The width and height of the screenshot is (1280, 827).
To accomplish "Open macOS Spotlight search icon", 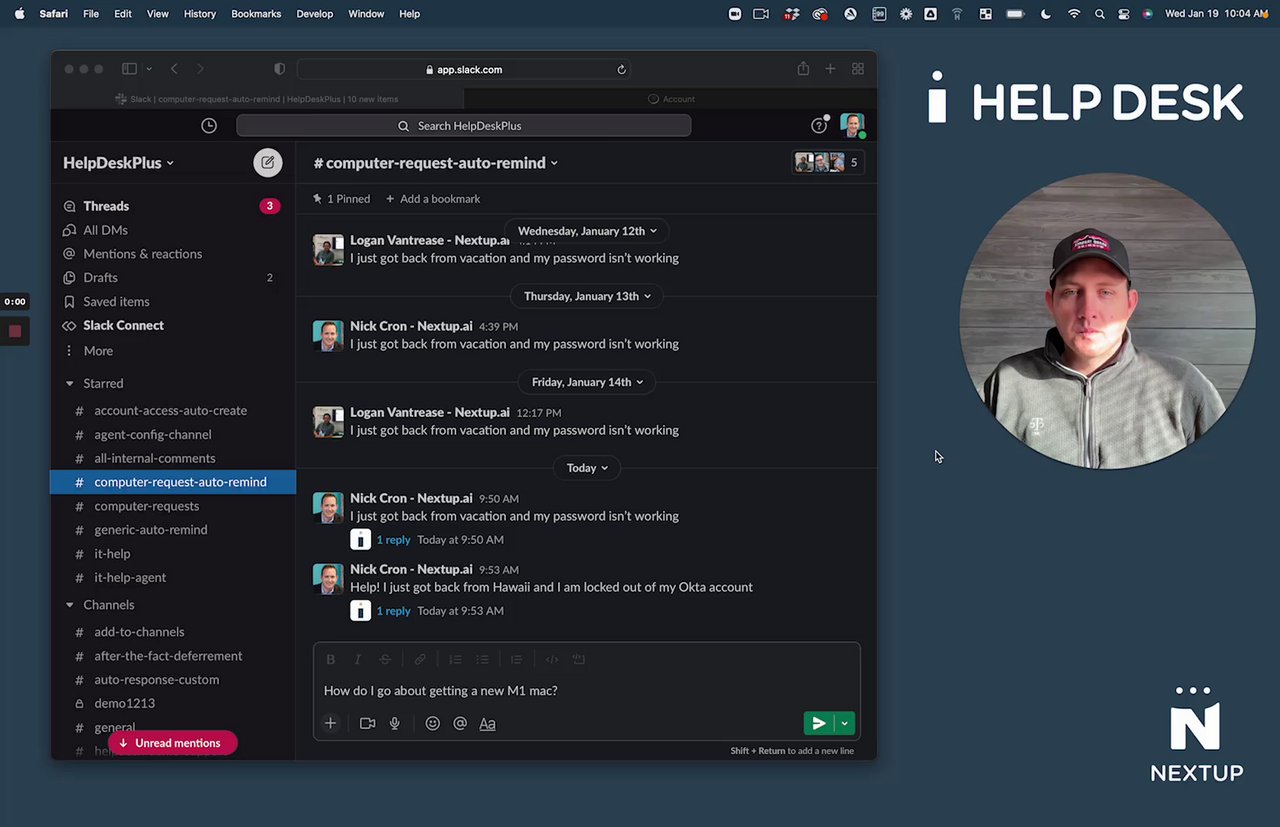I will tap(1100, 14).
